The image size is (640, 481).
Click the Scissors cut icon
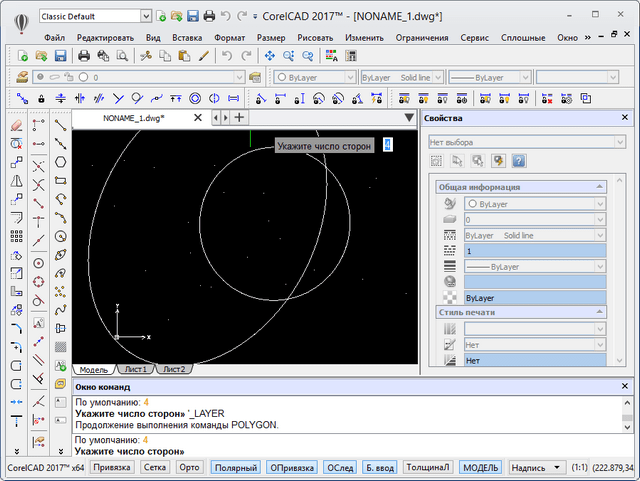pyautogui.click(x=146, y=56)
